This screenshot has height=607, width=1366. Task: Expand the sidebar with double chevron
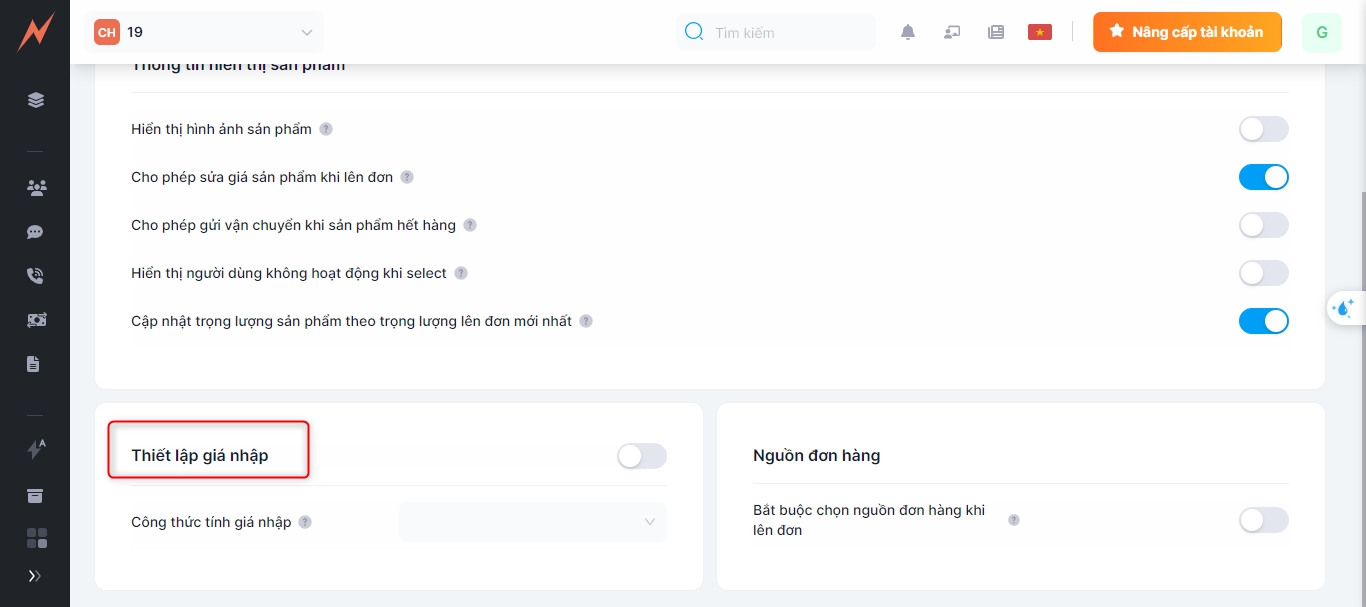(x=35, y=576)
